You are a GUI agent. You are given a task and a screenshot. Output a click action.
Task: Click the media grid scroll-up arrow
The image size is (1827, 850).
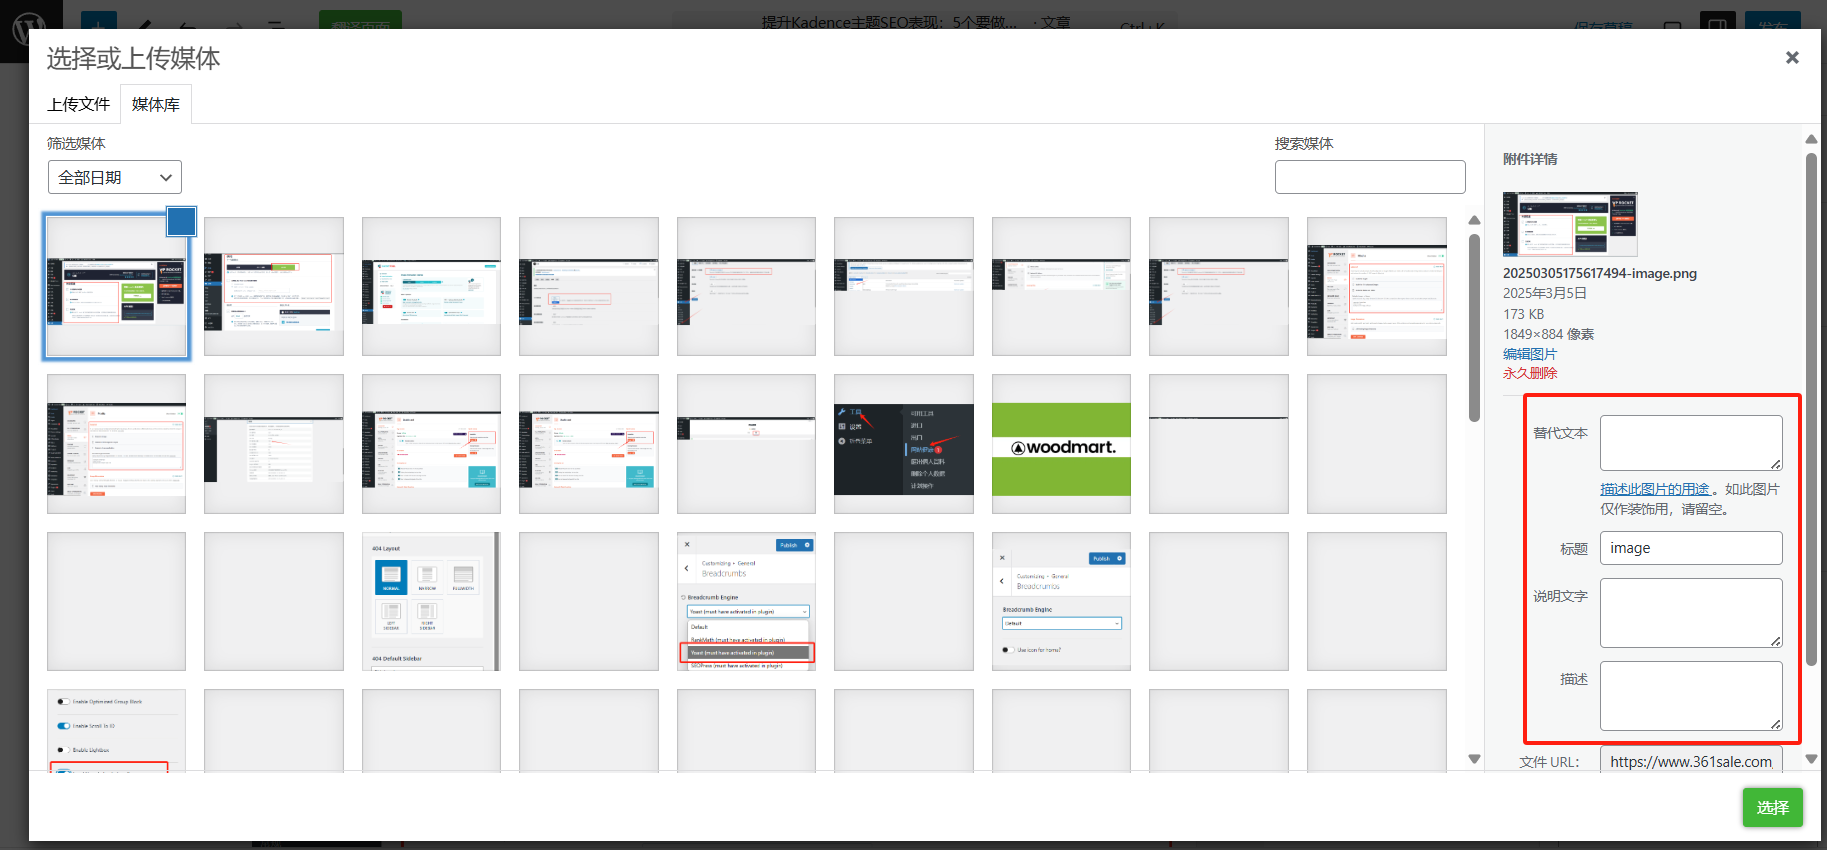(x=1474, y=220)
